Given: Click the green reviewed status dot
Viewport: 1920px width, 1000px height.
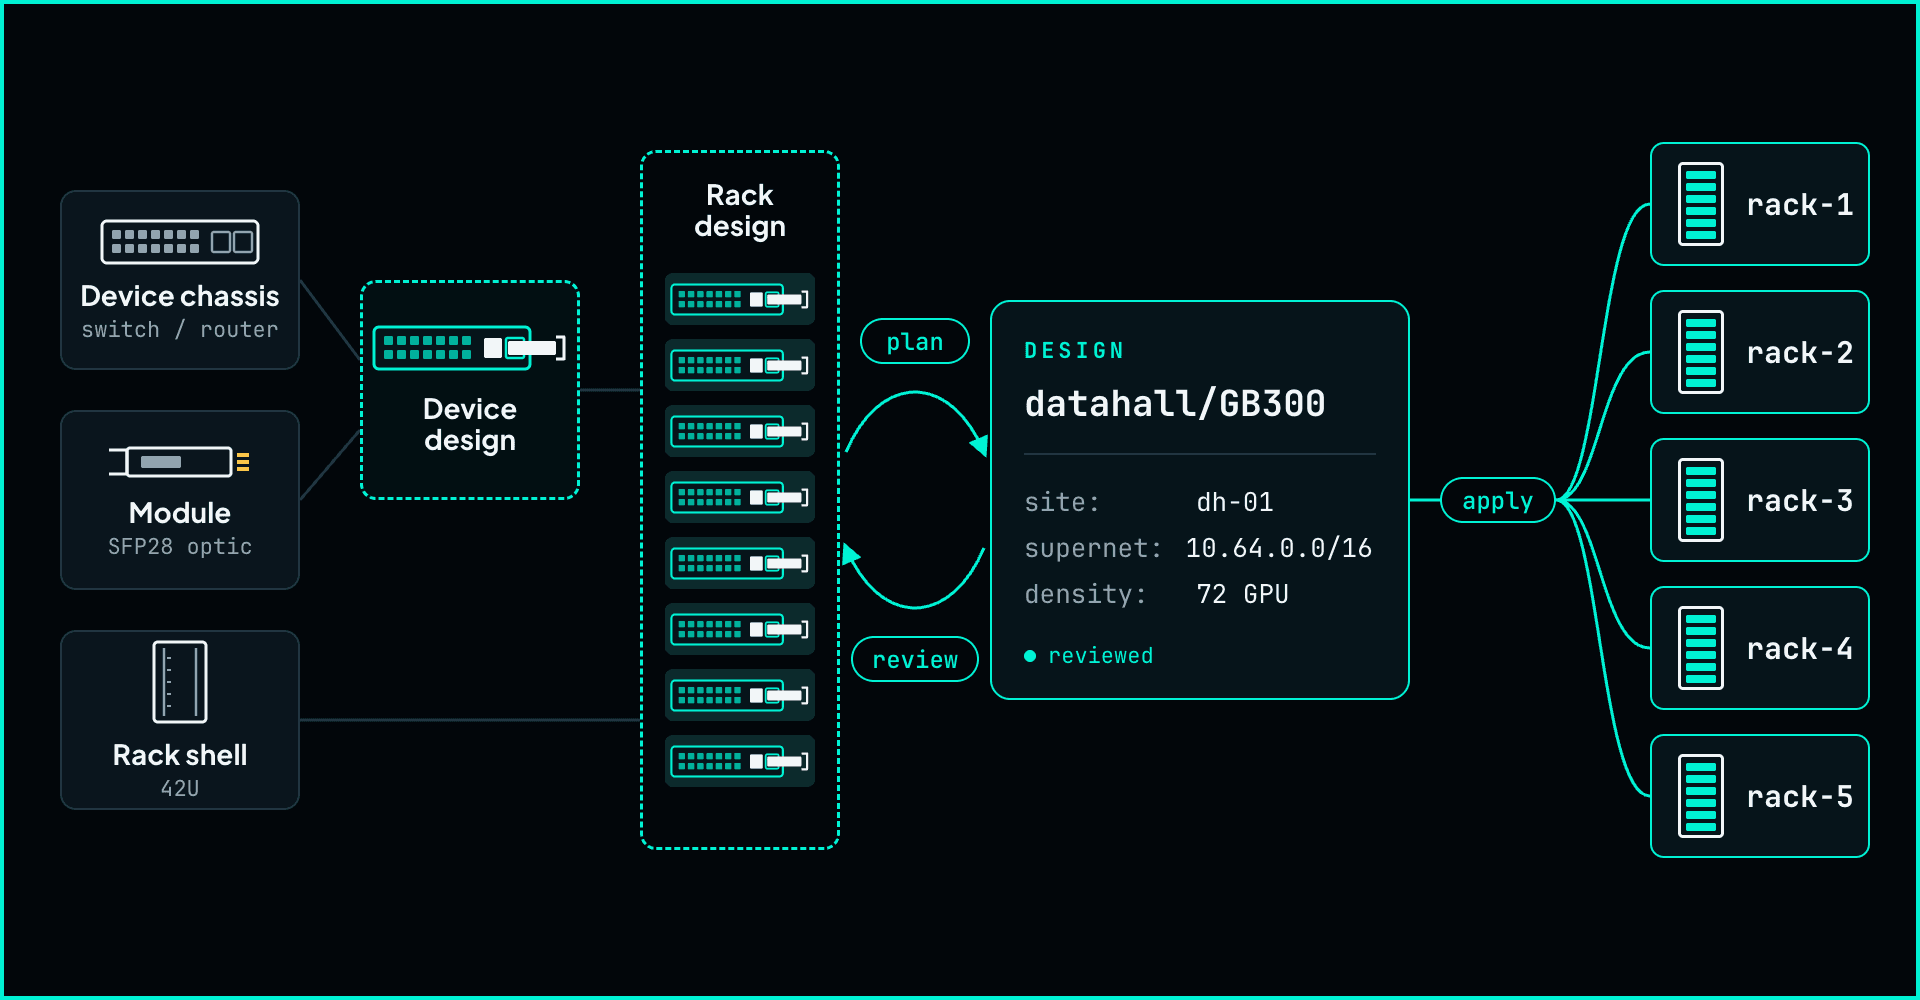Looking at the screenshot, I should coord(1030,656).
